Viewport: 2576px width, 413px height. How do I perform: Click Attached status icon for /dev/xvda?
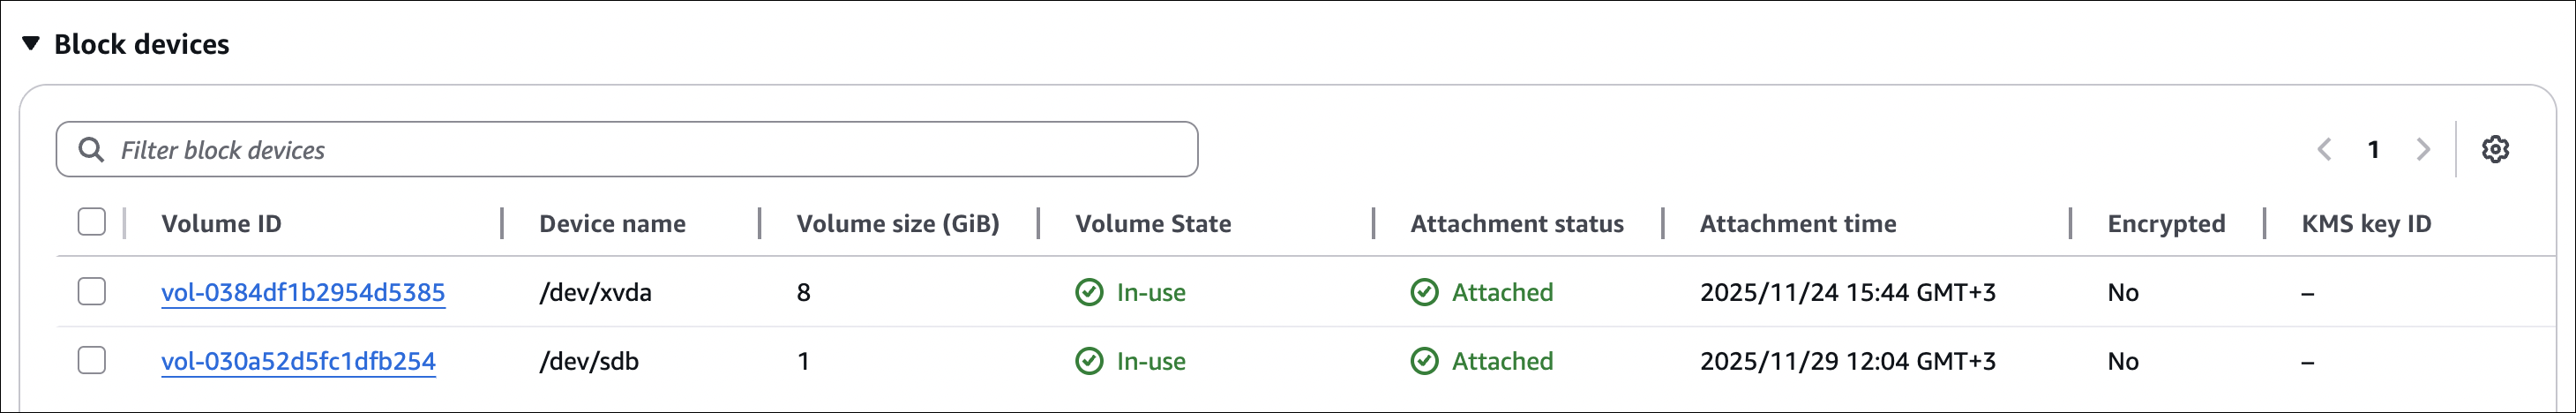click(x=1424, y=293)
